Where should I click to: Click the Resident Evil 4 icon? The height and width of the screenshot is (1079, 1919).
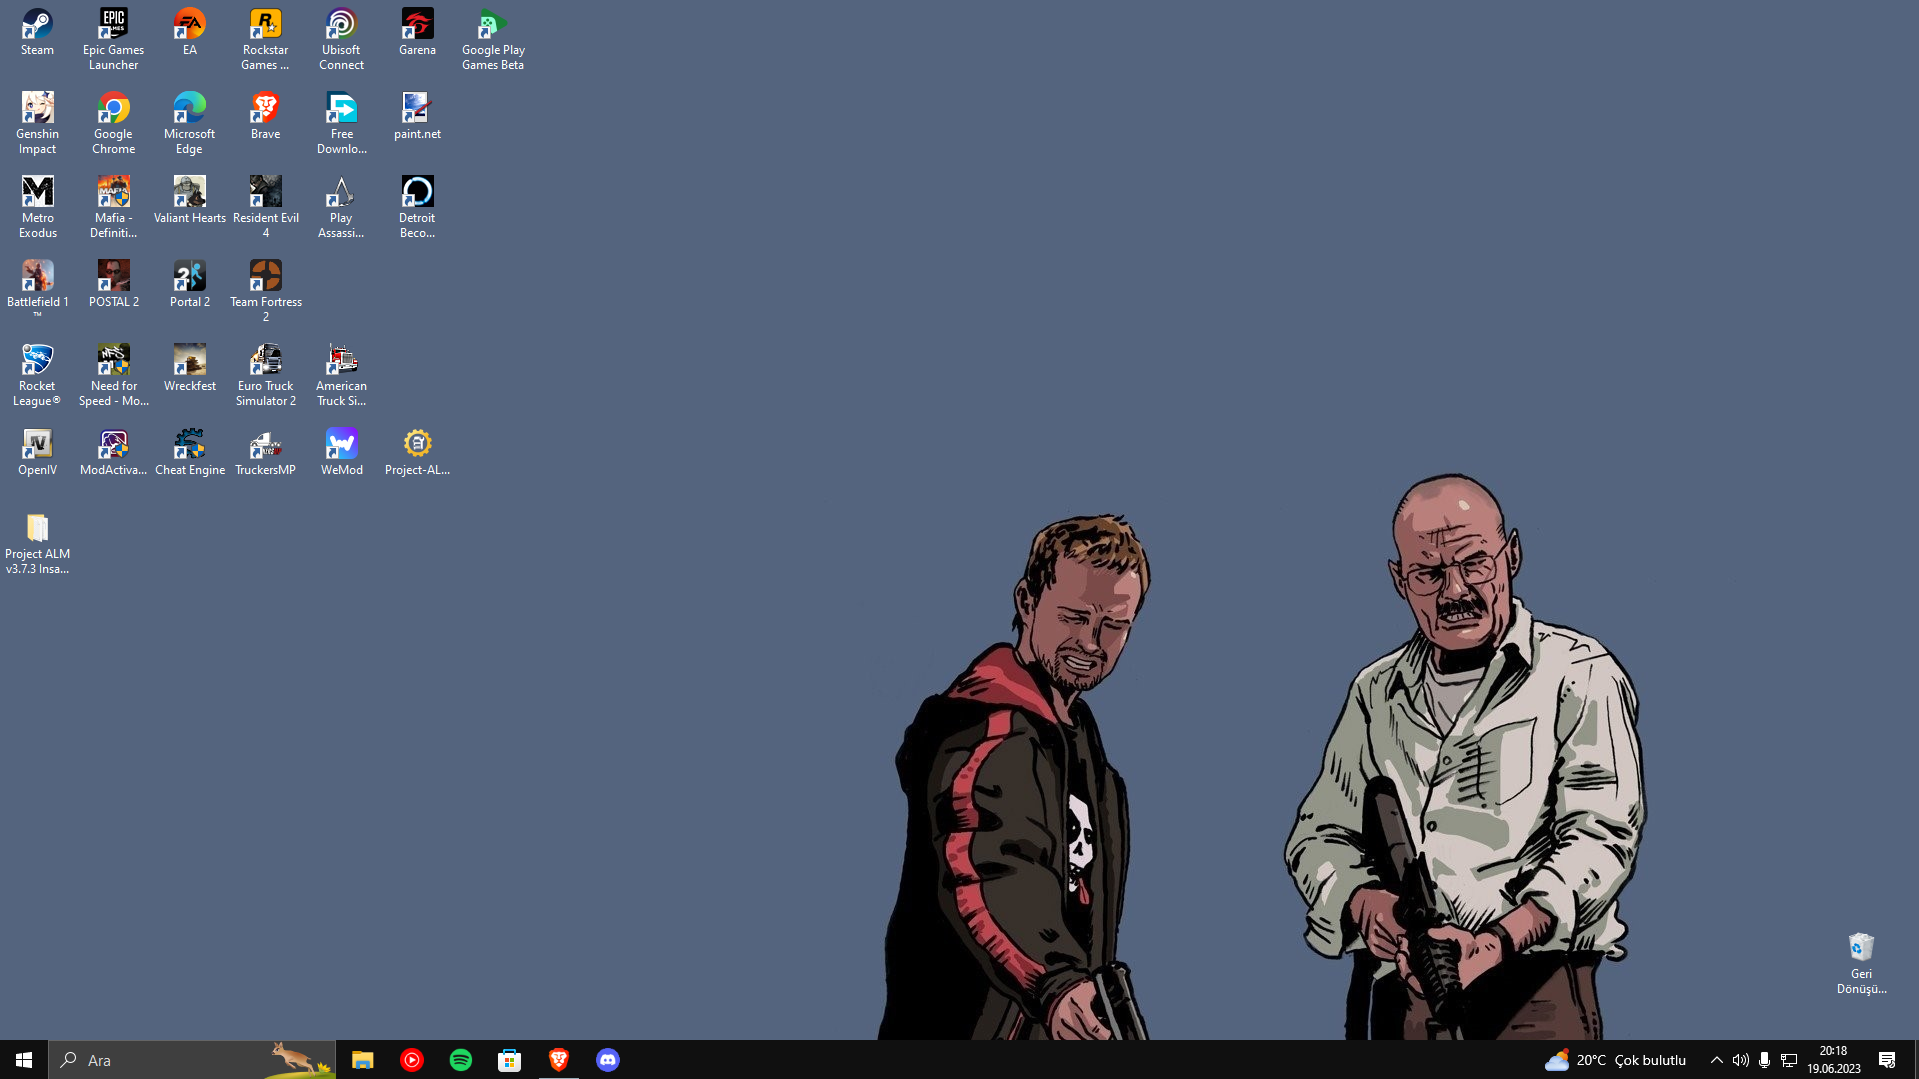tap(265, 208)
